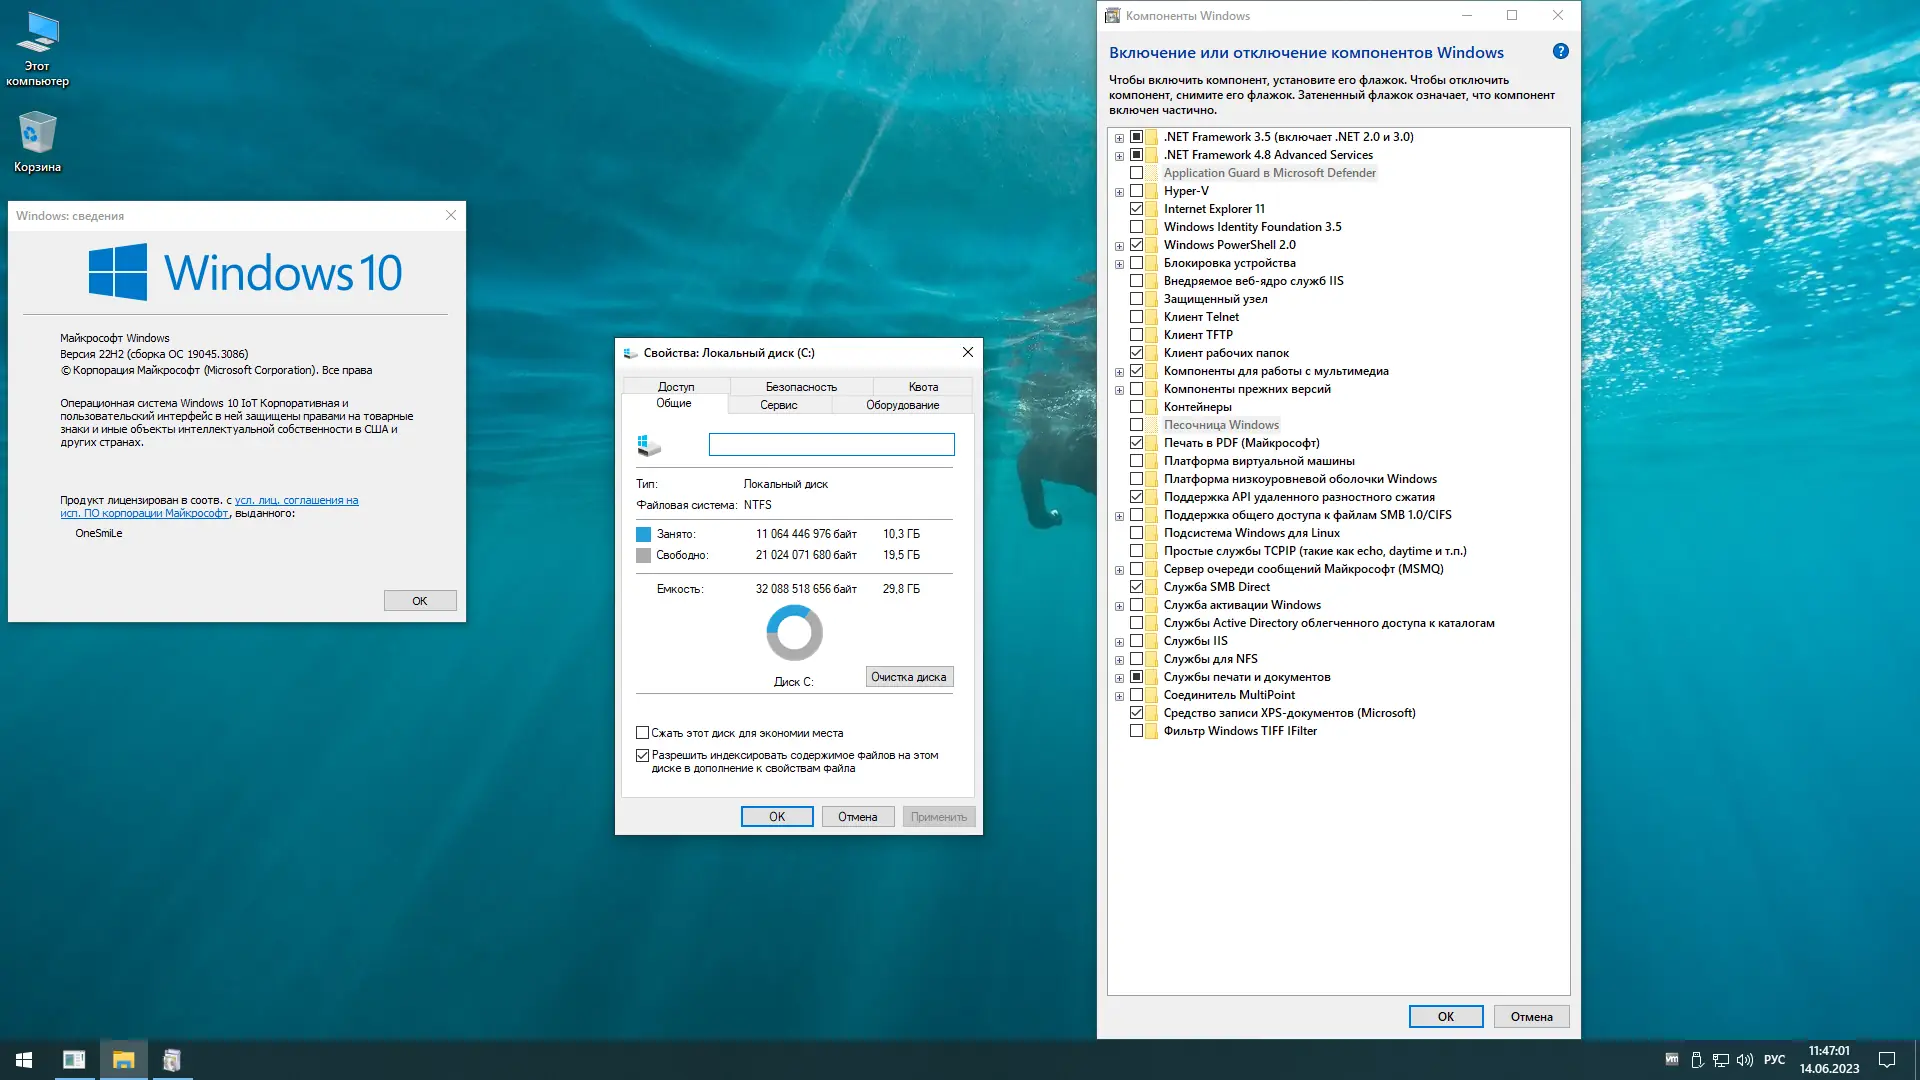Open File Explorer from the taskbar

click(x=123, y=1060)
